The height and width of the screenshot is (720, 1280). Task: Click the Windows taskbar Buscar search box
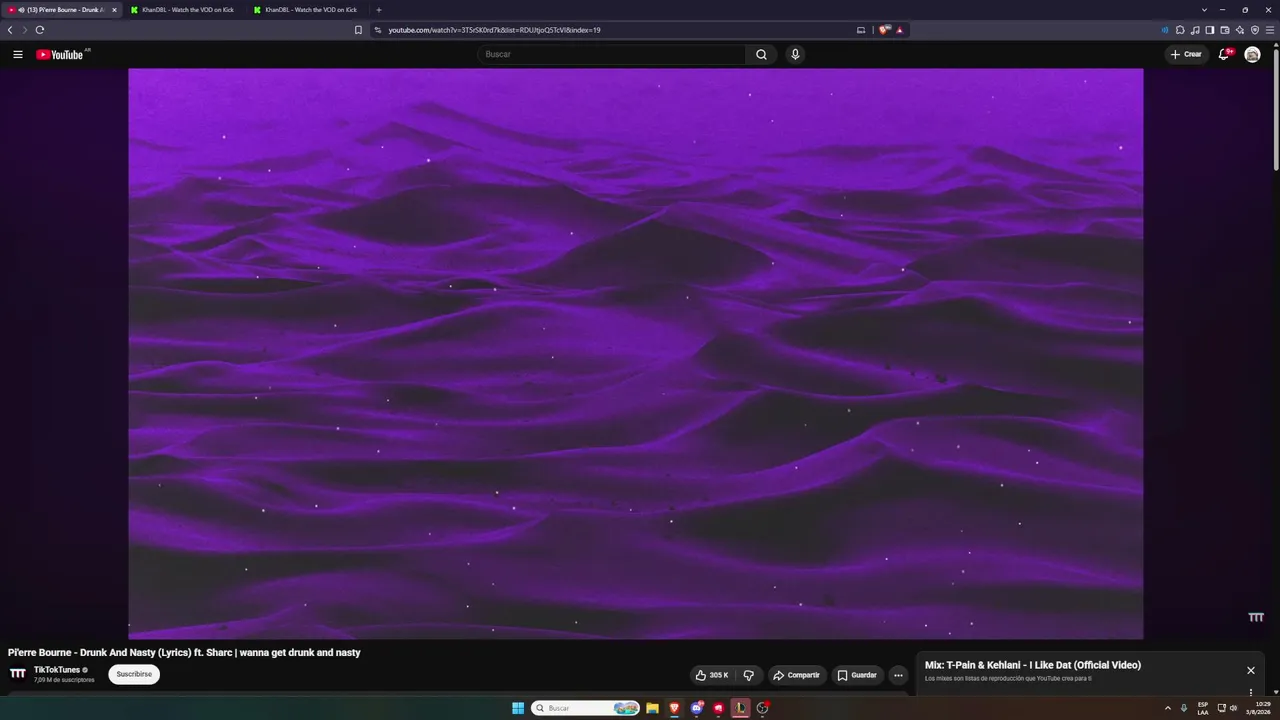585,708
